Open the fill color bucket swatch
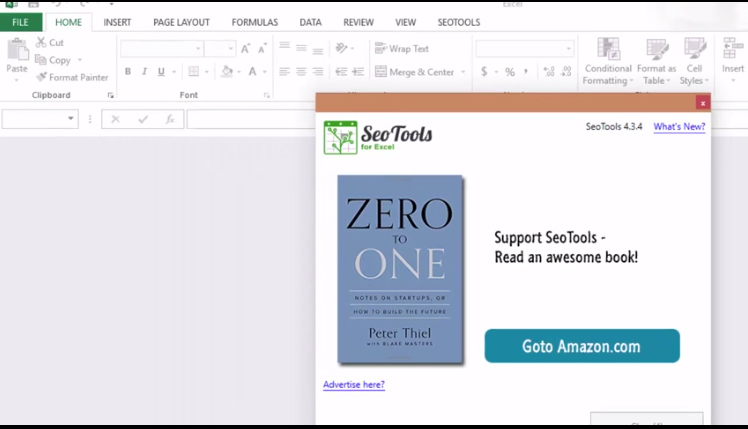The height and width of the screenshot is (429, 748). click(226, 72)
